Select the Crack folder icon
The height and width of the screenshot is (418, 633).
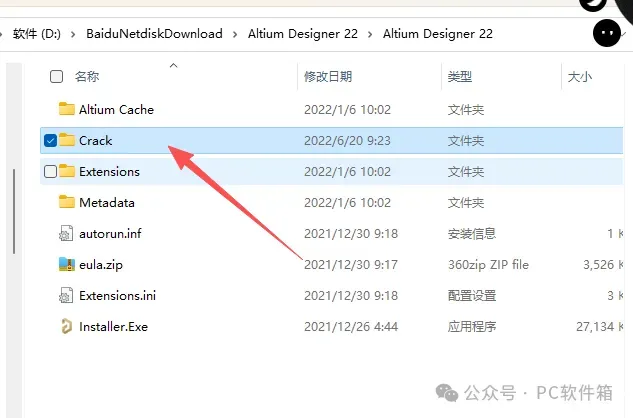click(x=66, y=140)
